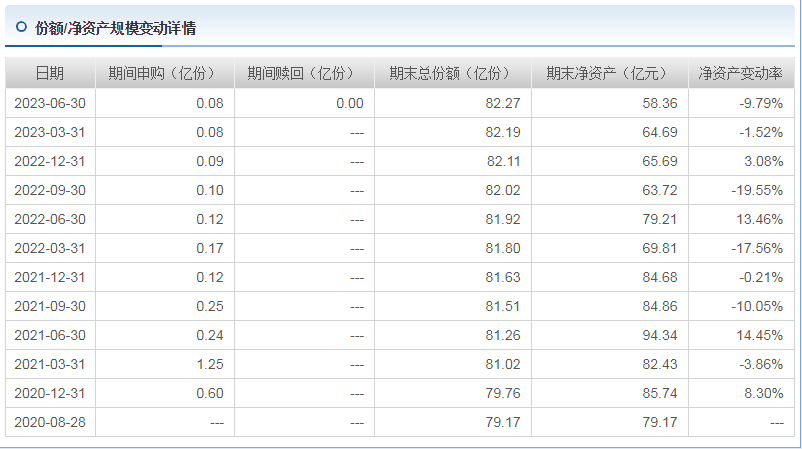Click change rate 14.45%

pos(760,335)
